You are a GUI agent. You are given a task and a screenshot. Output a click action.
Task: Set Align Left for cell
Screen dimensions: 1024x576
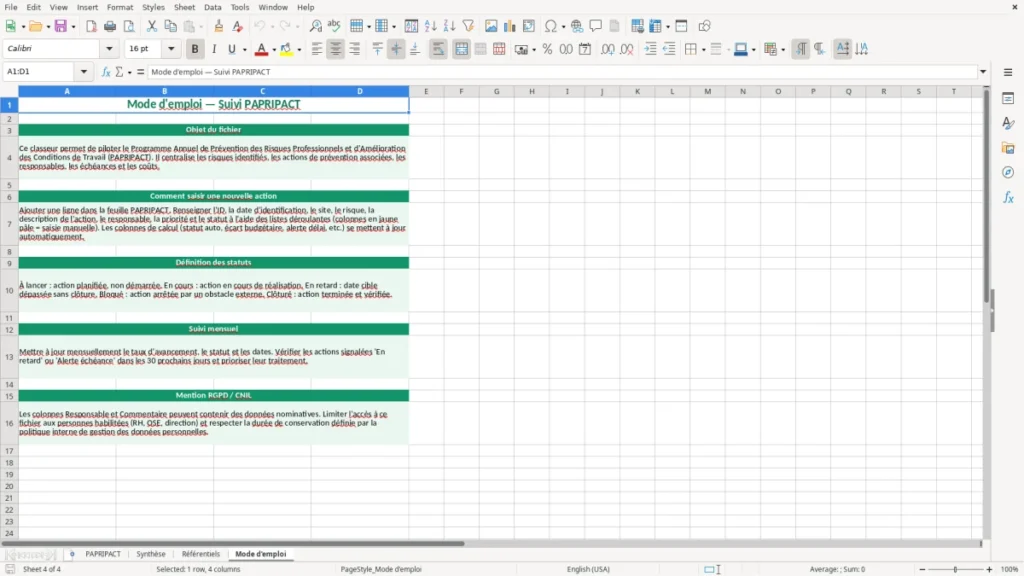(317, 49)
